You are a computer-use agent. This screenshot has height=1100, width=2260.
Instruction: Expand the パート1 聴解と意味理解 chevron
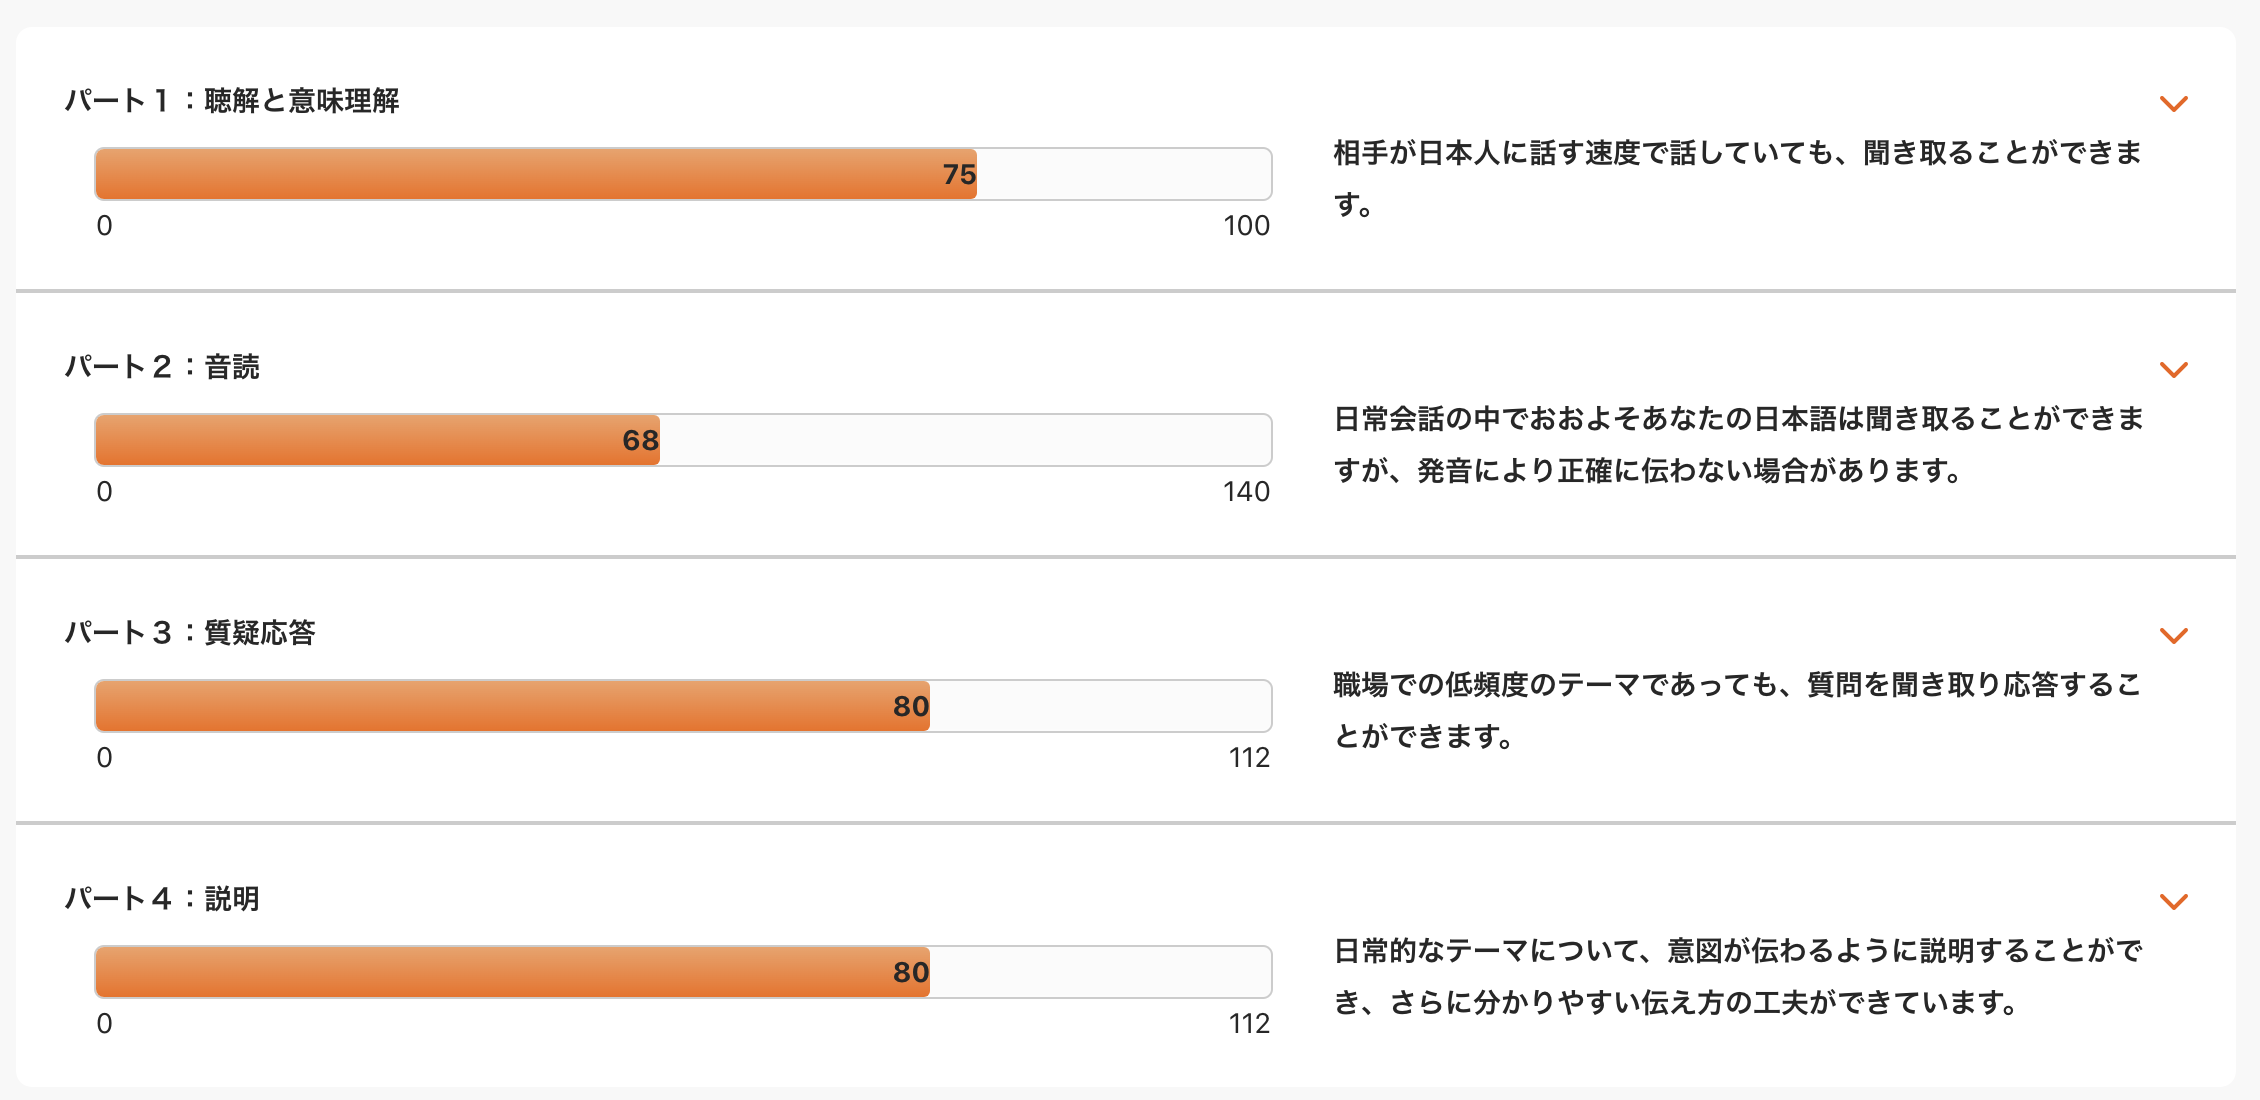(2173, 104)
